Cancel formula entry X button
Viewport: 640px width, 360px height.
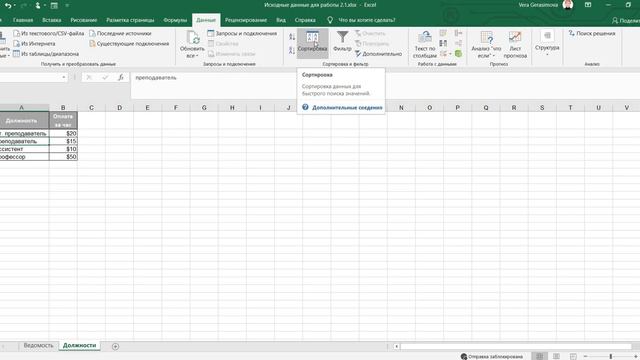[89, 77]
